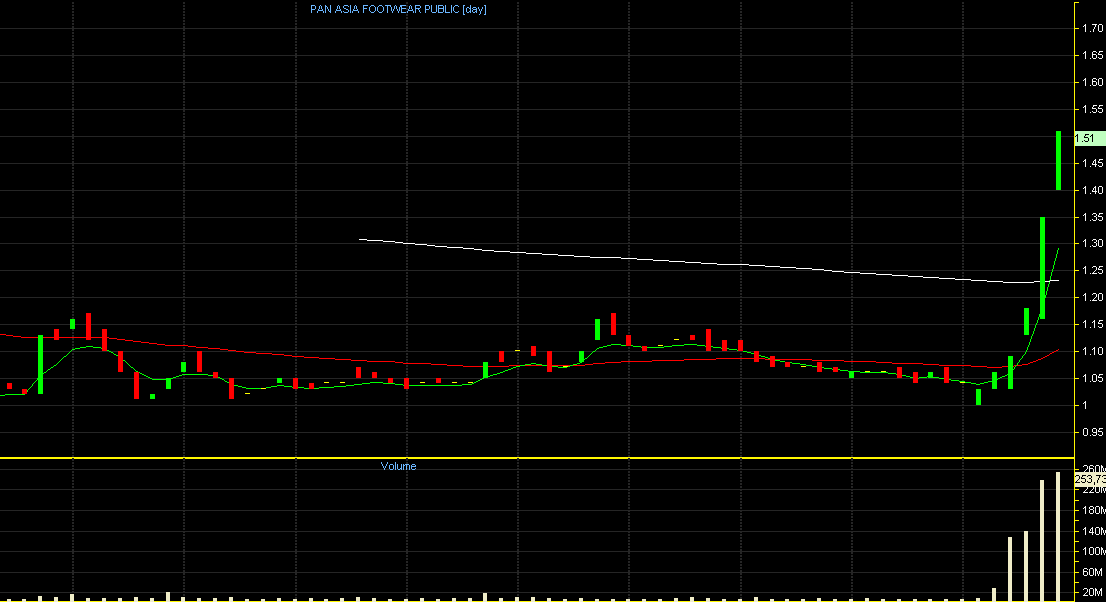Click the 1.20 price axis label
The width and height of the screenshot is (1106, 602).
1093,297
